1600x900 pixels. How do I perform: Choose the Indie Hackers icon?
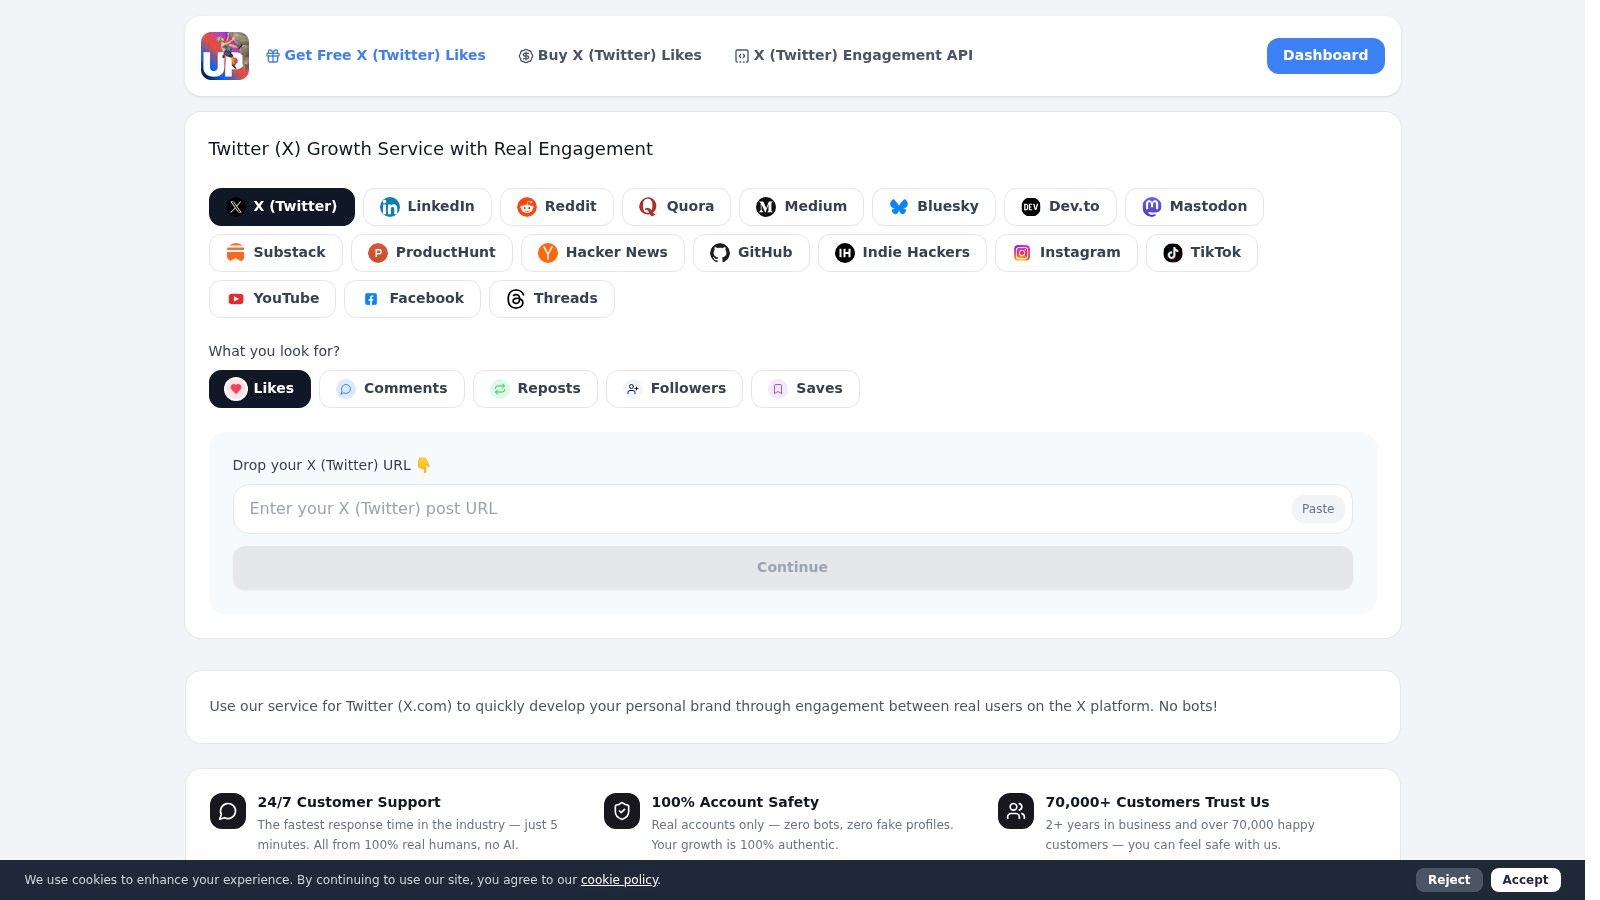pyautogui.click(x=845, y=253)
